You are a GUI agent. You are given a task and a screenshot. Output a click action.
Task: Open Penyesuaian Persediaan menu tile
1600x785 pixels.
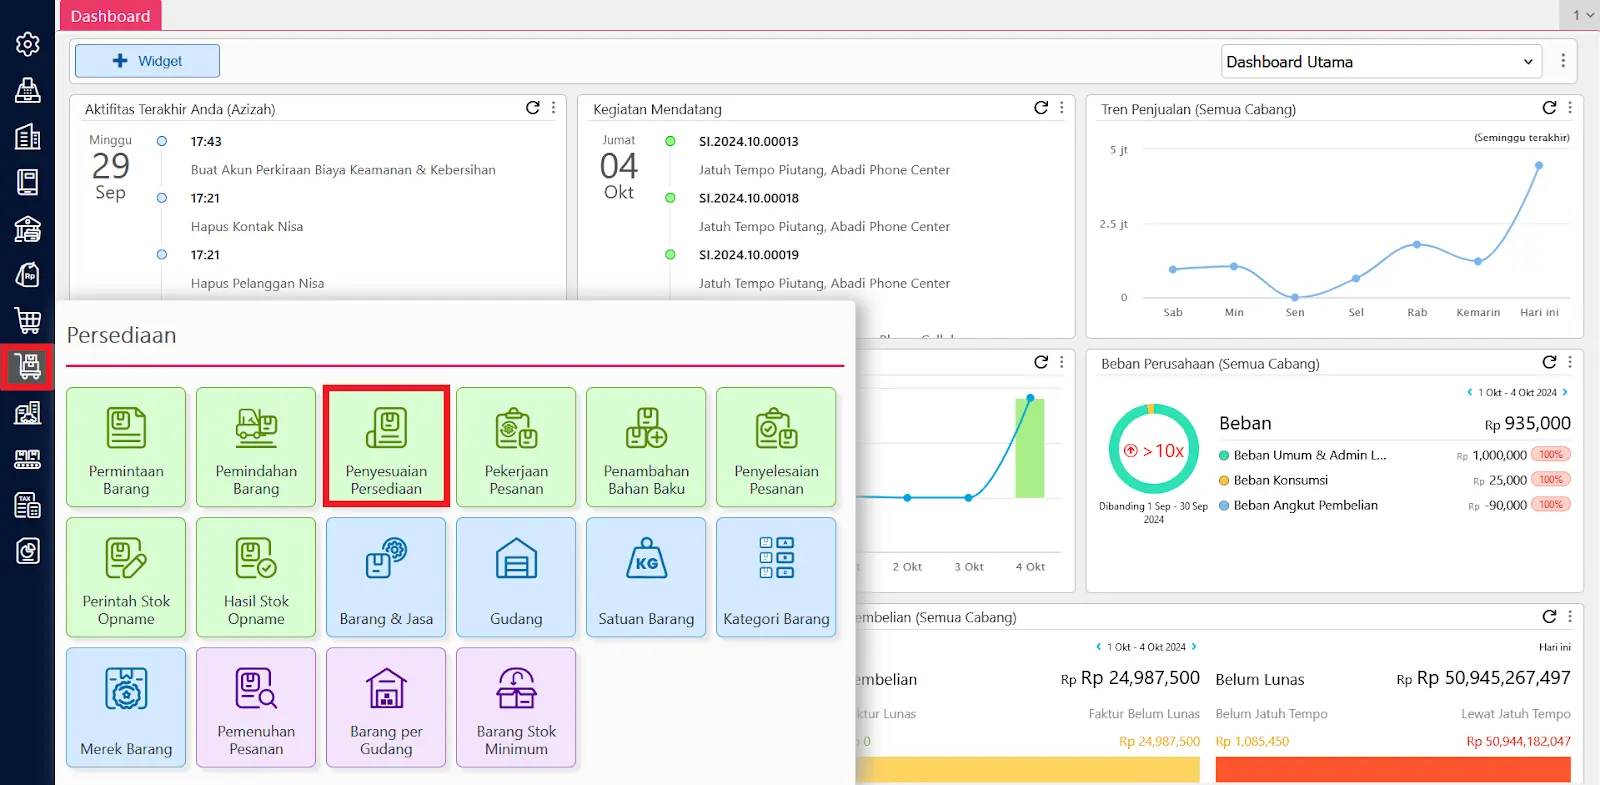coord(386,446)
